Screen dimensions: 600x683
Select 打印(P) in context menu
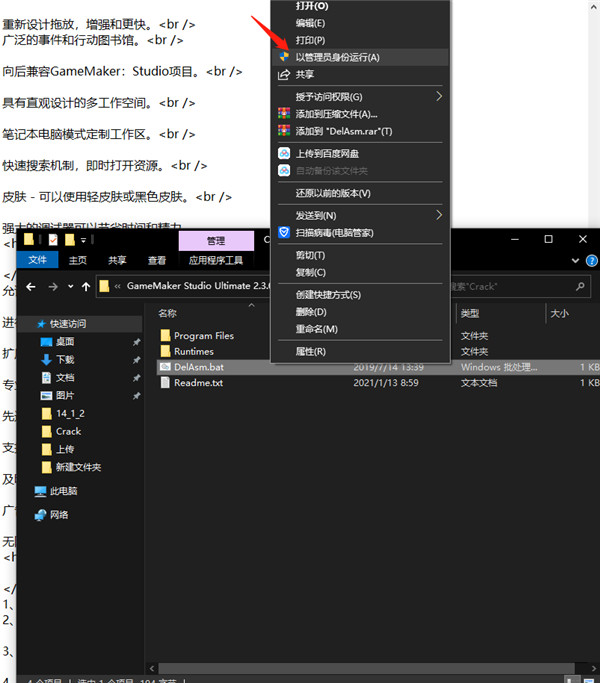[x=360, y=40]
